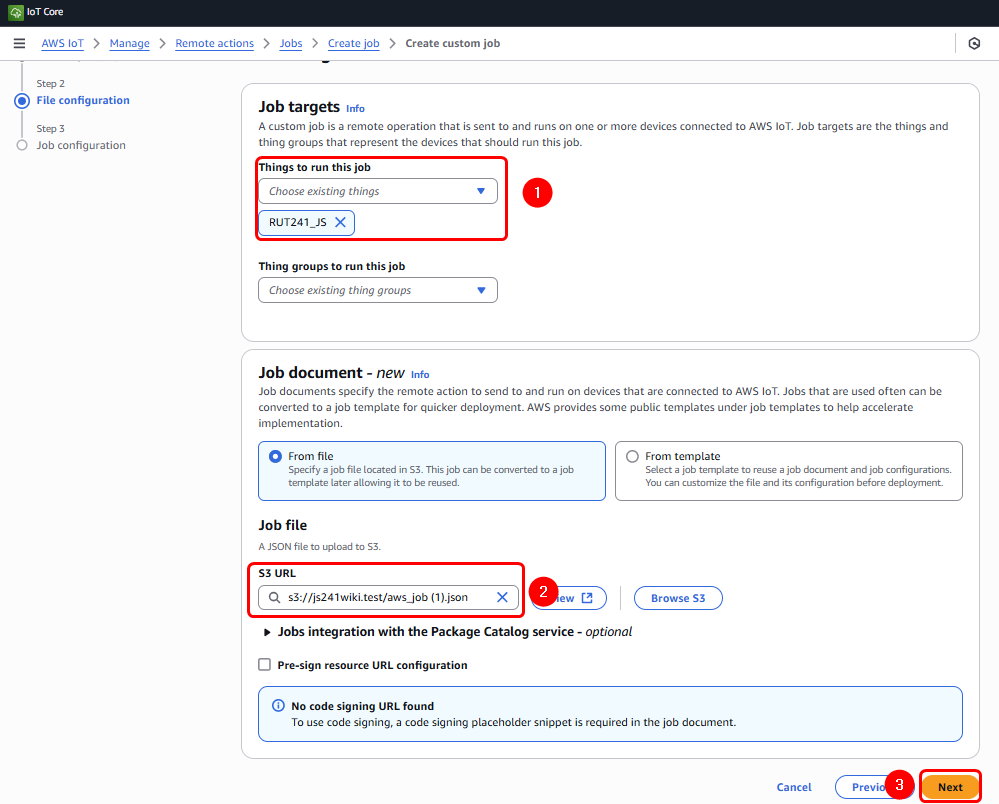Select the From template radio option
This screenshot has width=999, height=804.
(x=632, y=456)
